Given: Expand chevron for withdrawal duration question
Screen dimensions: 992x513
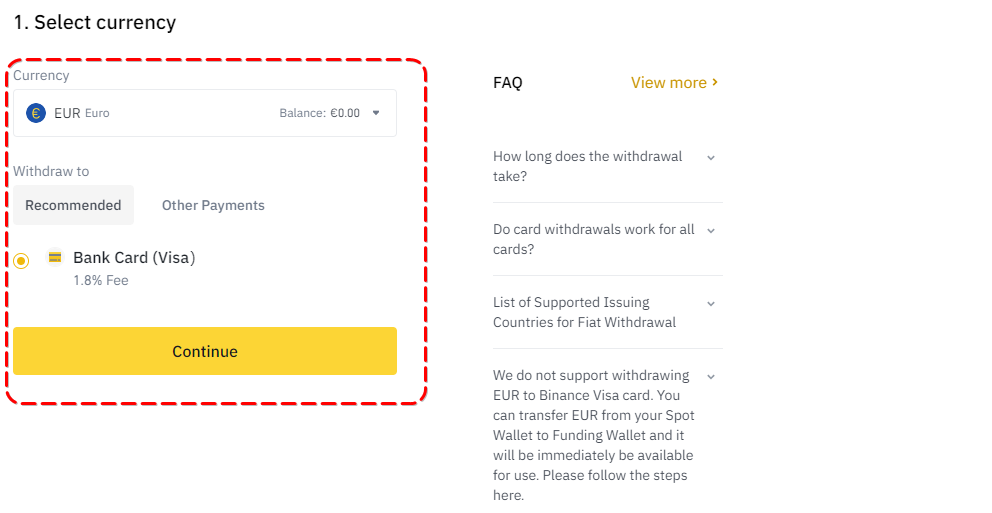Looking at the screenshot, I should click(711, 157).
